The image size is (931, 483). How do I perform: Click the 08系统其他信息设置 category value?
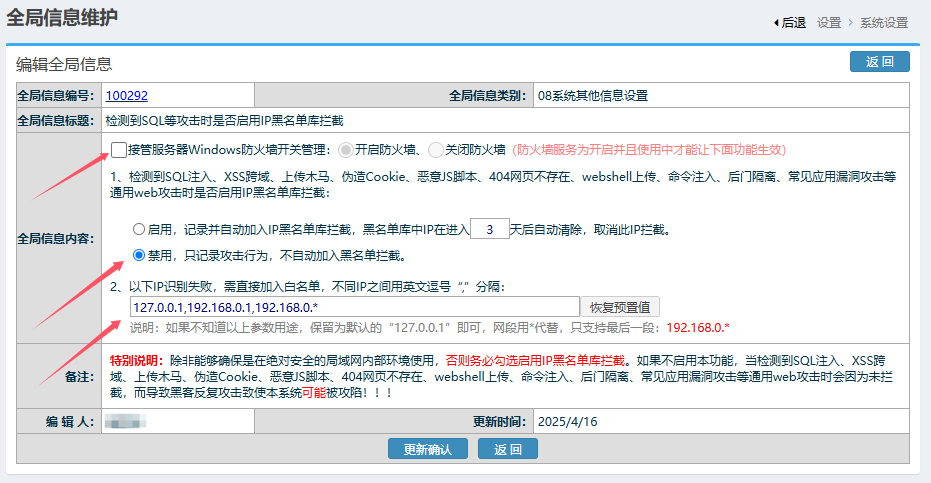tap(592, 96)
